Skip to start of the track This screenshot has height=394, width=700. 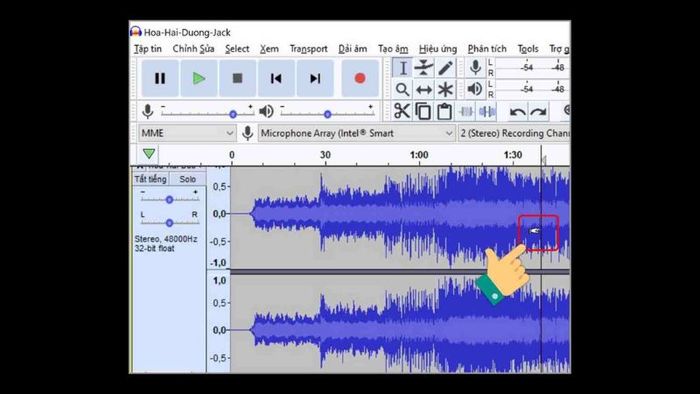pos(276,79)
